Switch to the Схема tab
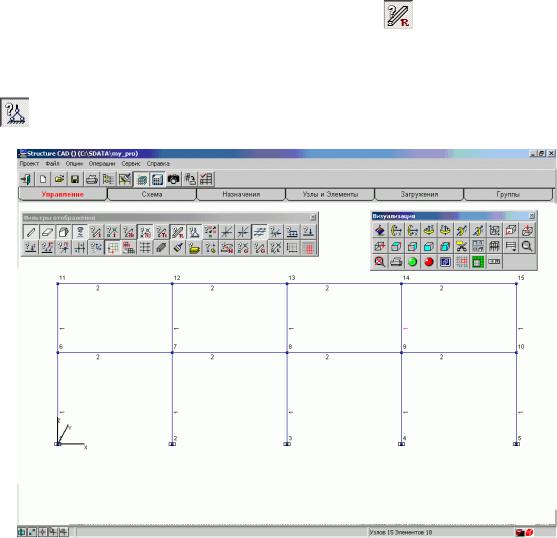Viewport: 557px width, 538px height. tap(152, 194)
